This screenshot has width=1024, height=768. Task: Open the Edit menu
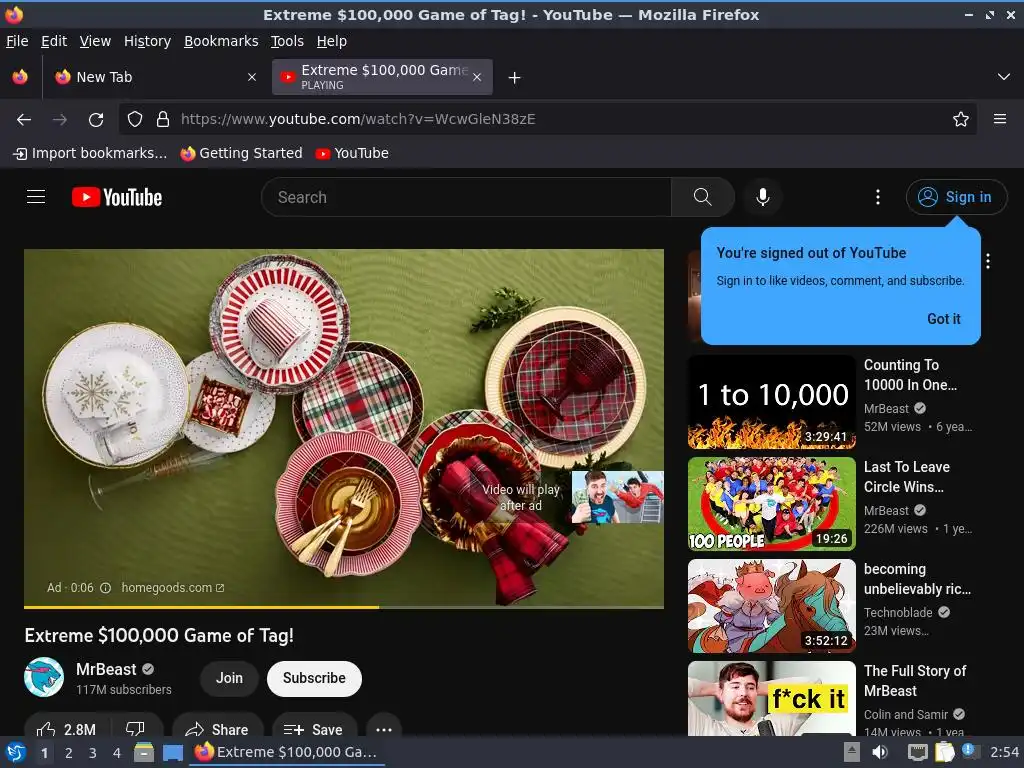click(54, 41)
